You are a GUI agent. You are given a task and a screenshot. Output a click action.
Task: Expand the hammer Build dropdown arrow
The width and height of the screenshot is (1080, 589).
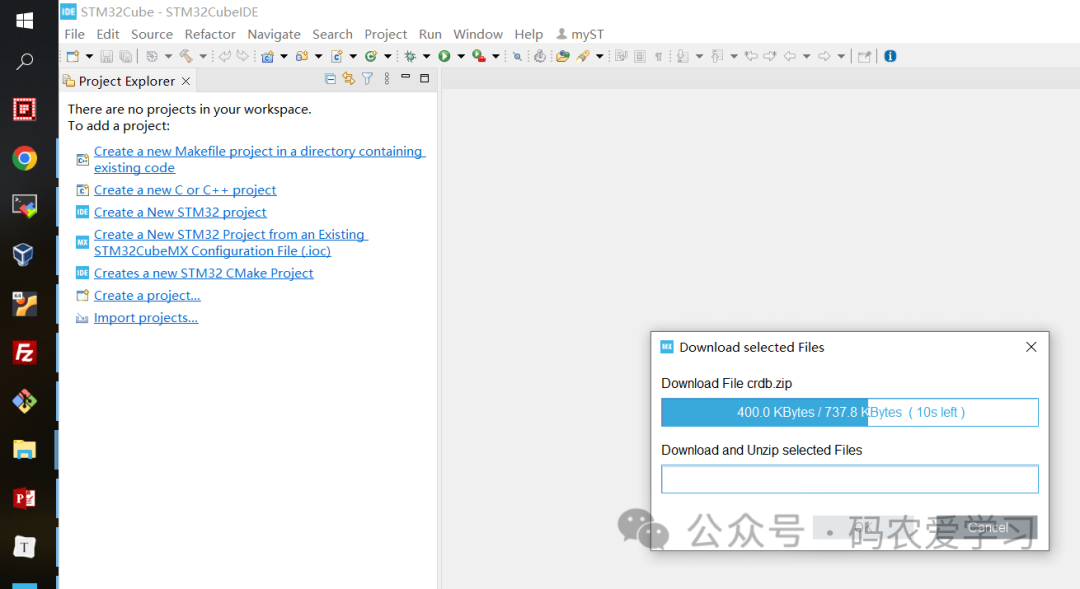tap(203, 56)
